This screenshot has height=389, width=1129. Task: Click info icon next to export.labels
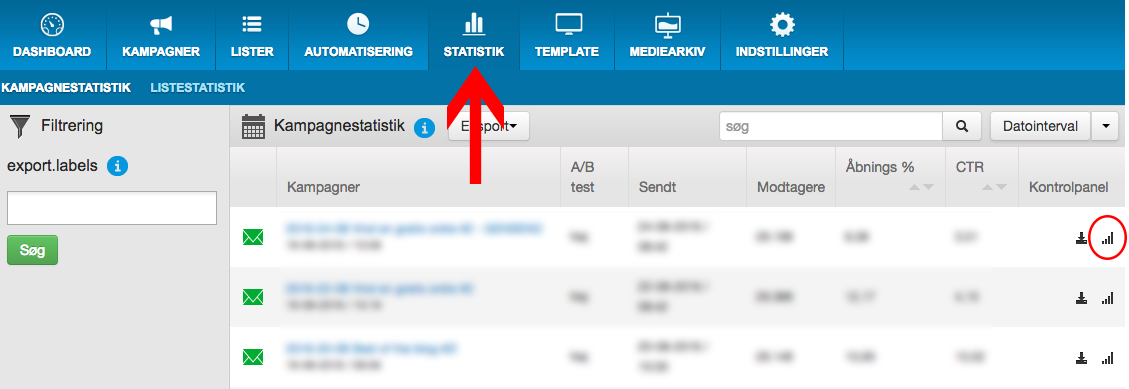[x=117, y=166]
